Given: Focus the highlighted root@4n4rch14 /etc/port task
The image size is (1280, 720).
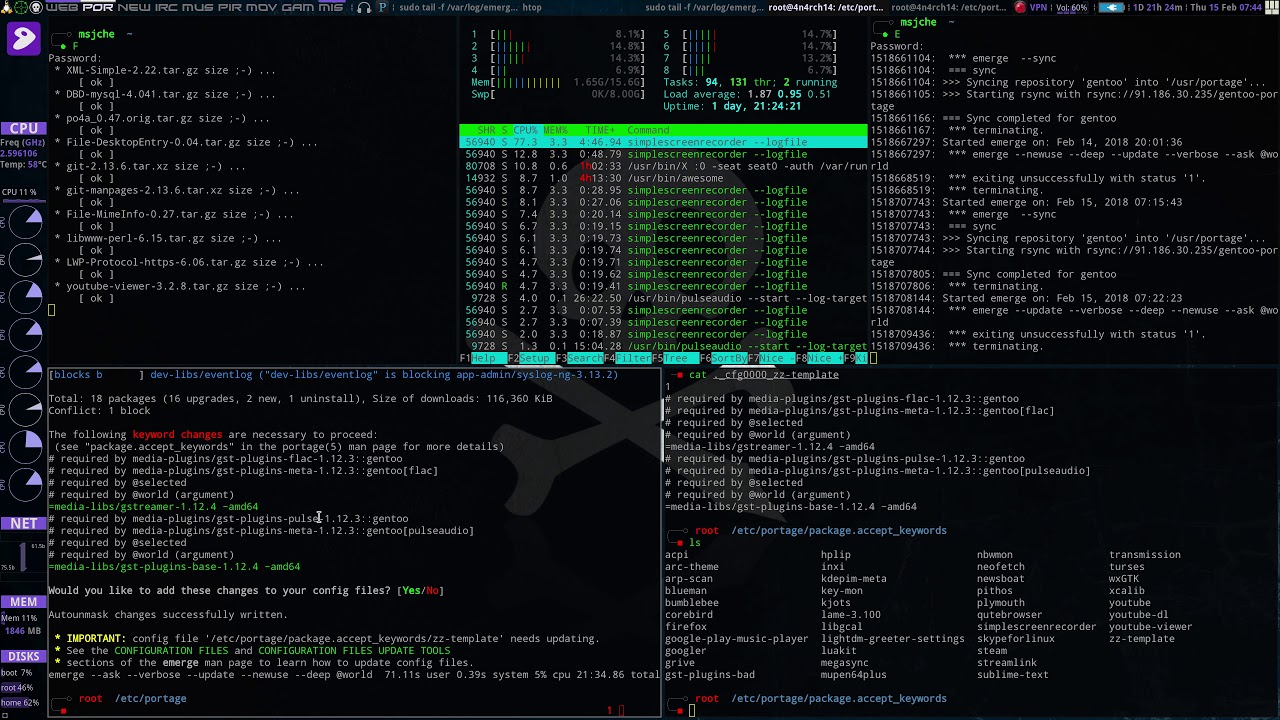Looking at the screenshot, I should pyautogui.click(x=825, y=7).
